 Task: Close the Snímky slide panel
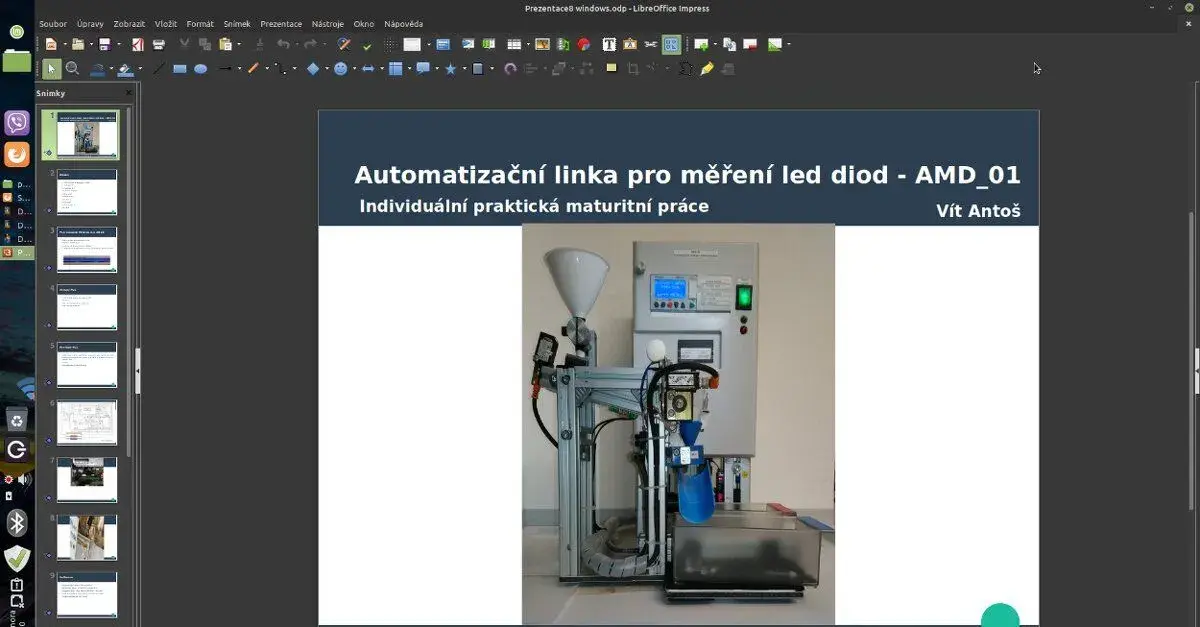click(129, 93)
